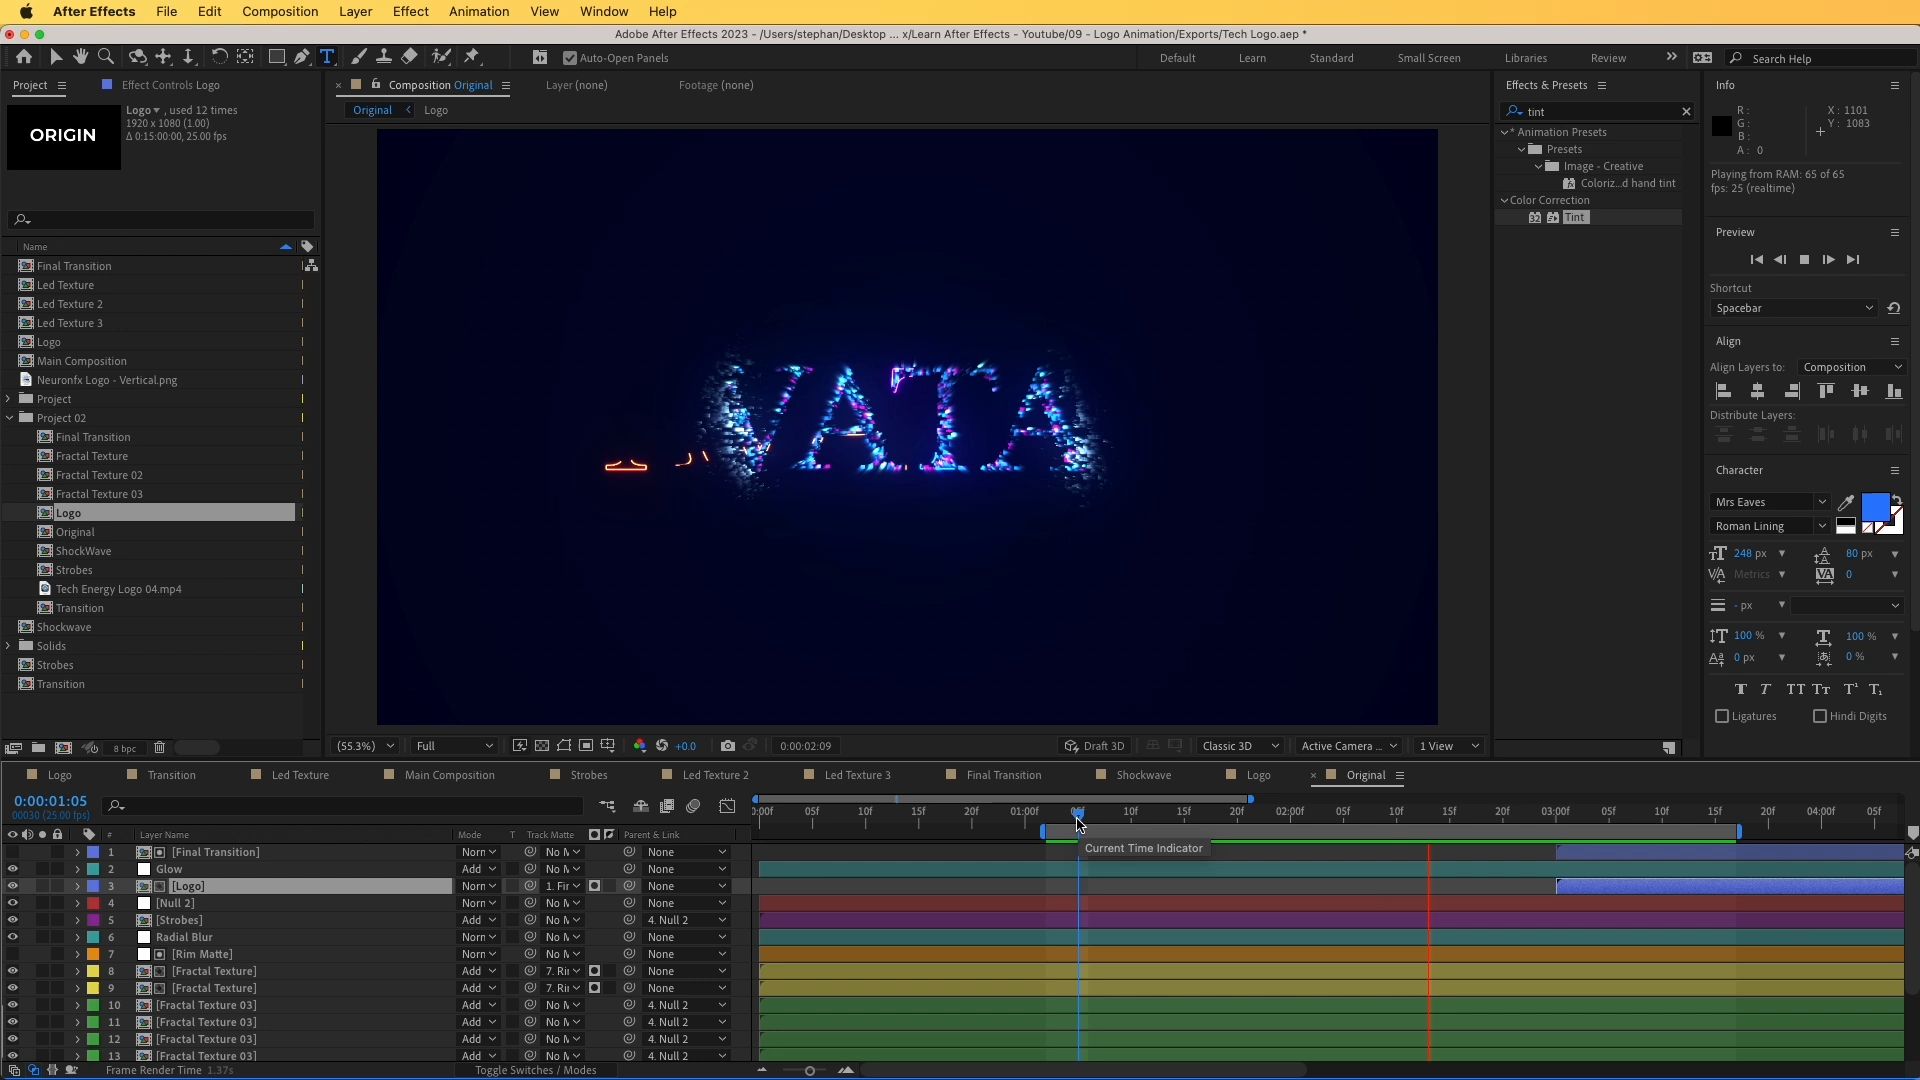Screen dimensions: 1920x1080
Task: Select the Learn workspace
Action: click(x=1252, y=58)
